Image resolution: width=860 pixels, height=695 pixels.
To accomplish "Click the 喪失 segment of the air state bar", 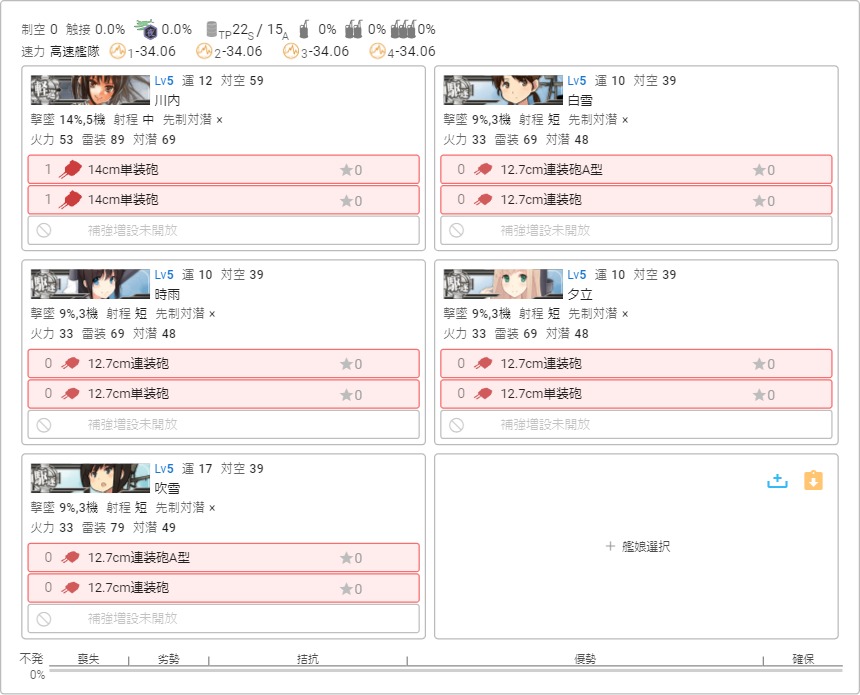I will 89,659.
